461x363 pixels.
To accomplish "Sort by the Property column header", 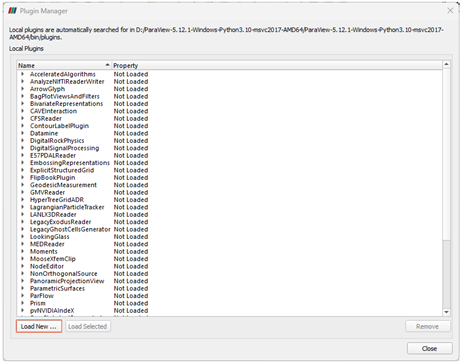I will pos(277,65).
